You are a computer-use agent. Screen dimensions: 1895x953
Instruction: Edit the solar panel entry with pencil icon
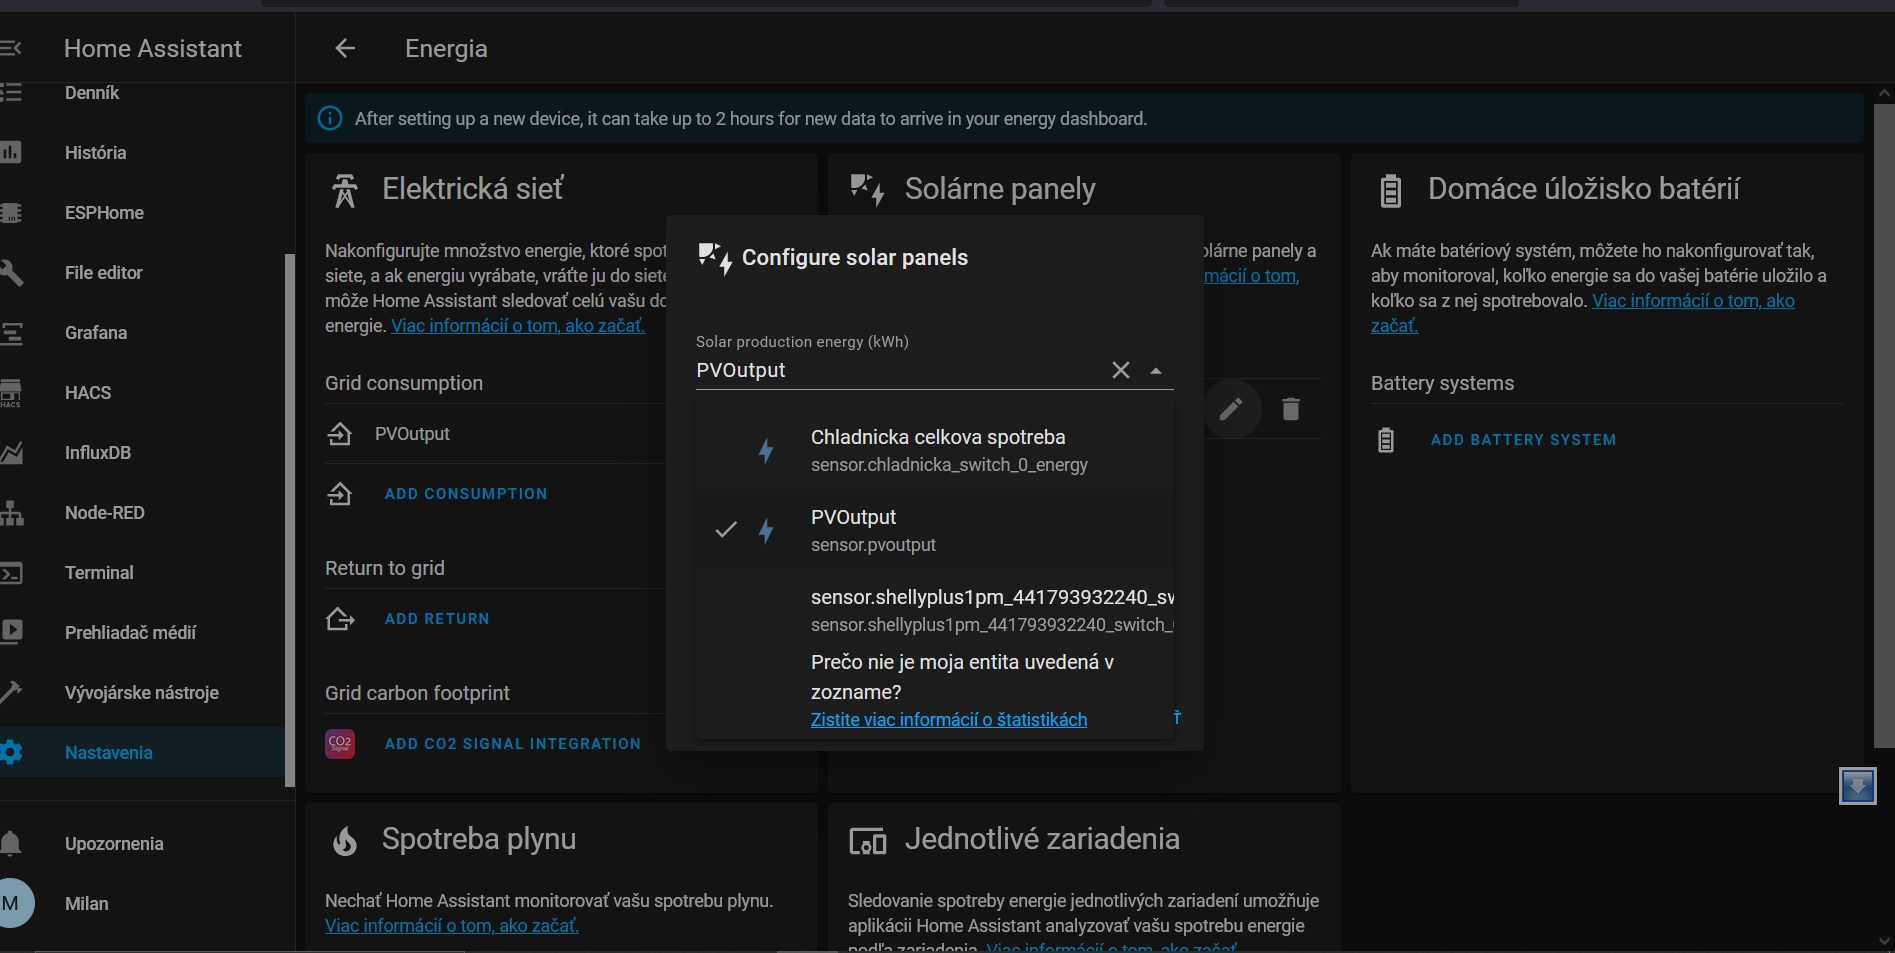point(1231,409)
